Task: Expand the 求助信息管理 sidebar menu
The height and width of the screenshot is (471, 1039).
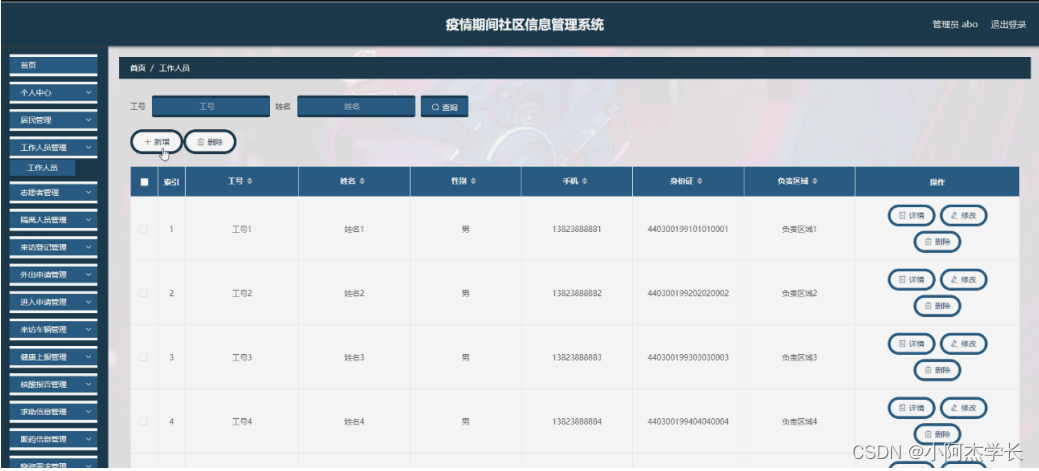Action: coord(54,411)
